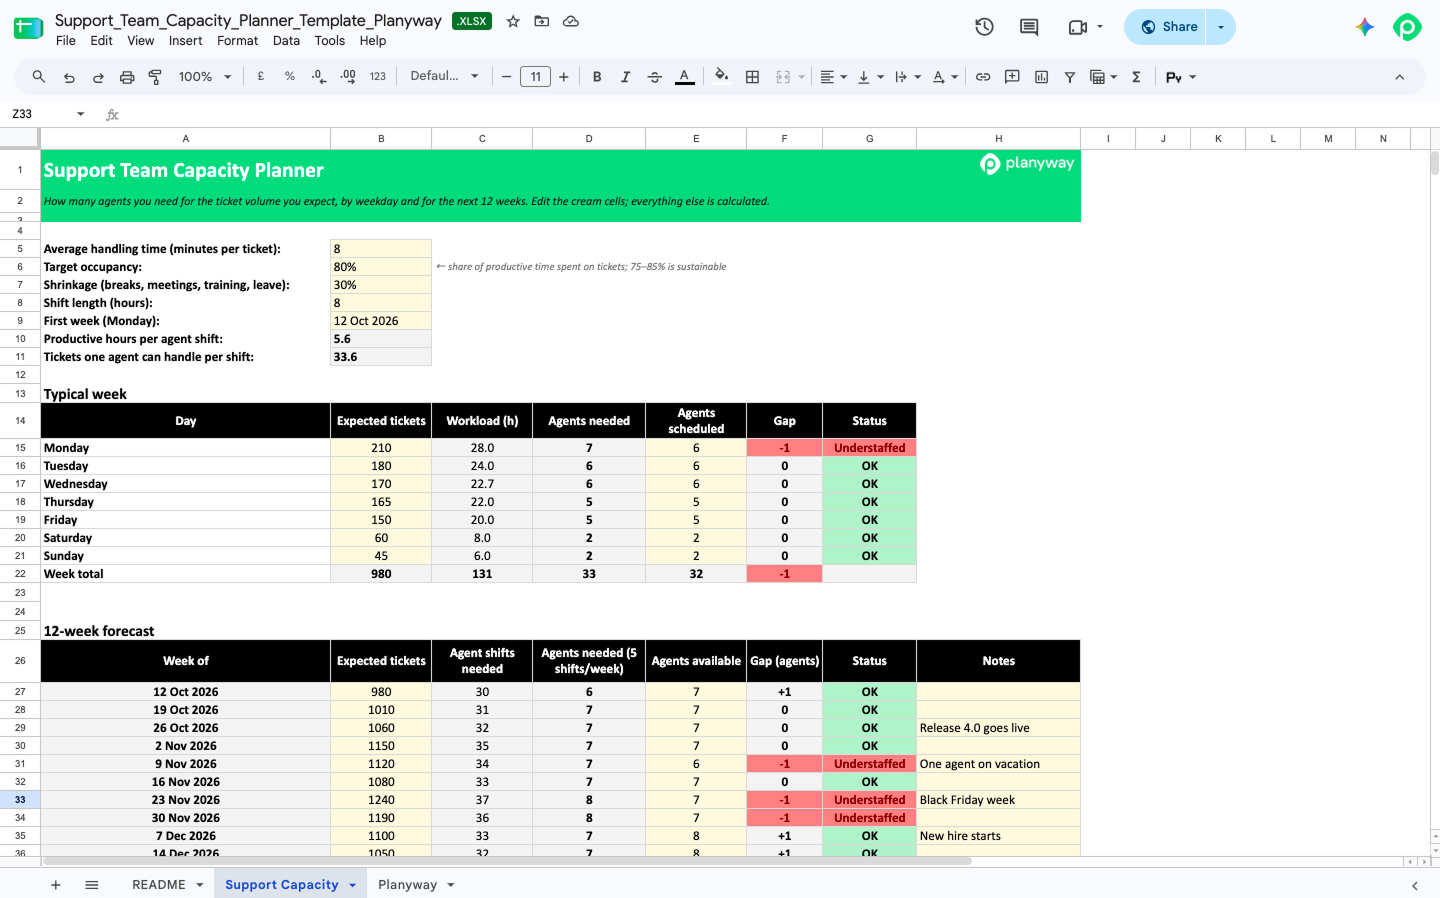Viewport: 1440px width, 898px height.
Task: Open the Insert menu
Action: click(185, 41)
